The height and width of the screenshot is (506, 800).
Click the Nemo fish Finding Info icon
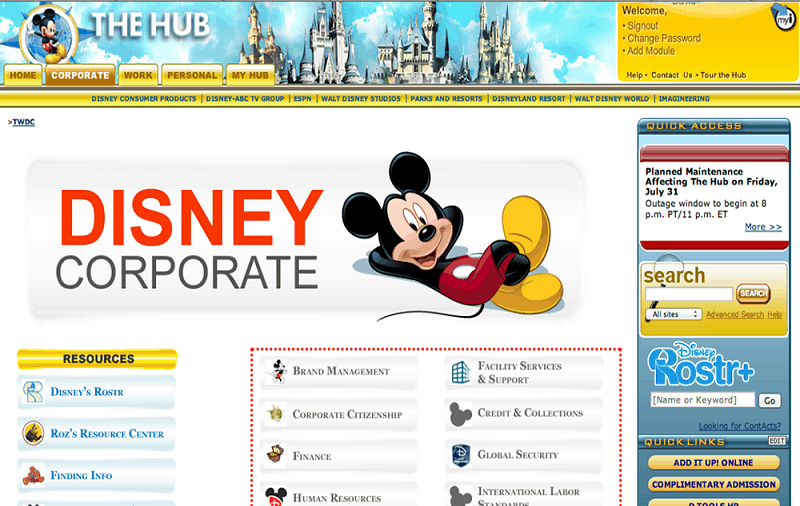pyautogui.click(x=33, y=475)
